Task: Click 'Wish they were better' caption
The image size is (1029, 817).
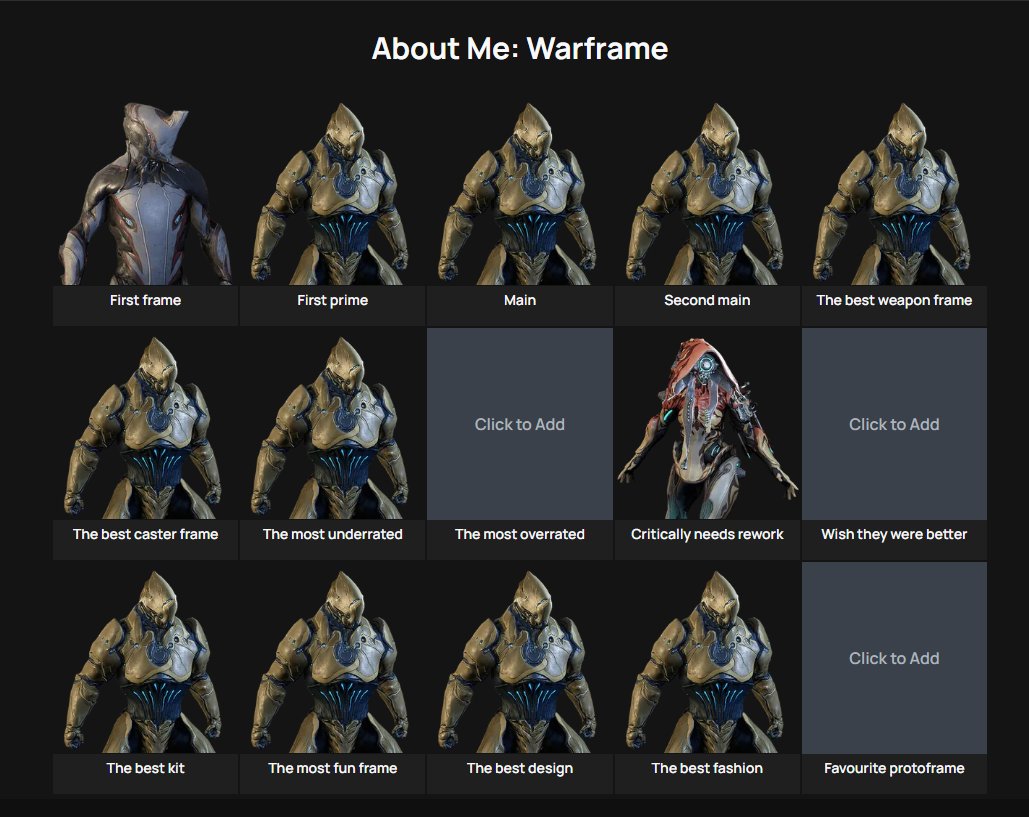Action: pos(894,534)
